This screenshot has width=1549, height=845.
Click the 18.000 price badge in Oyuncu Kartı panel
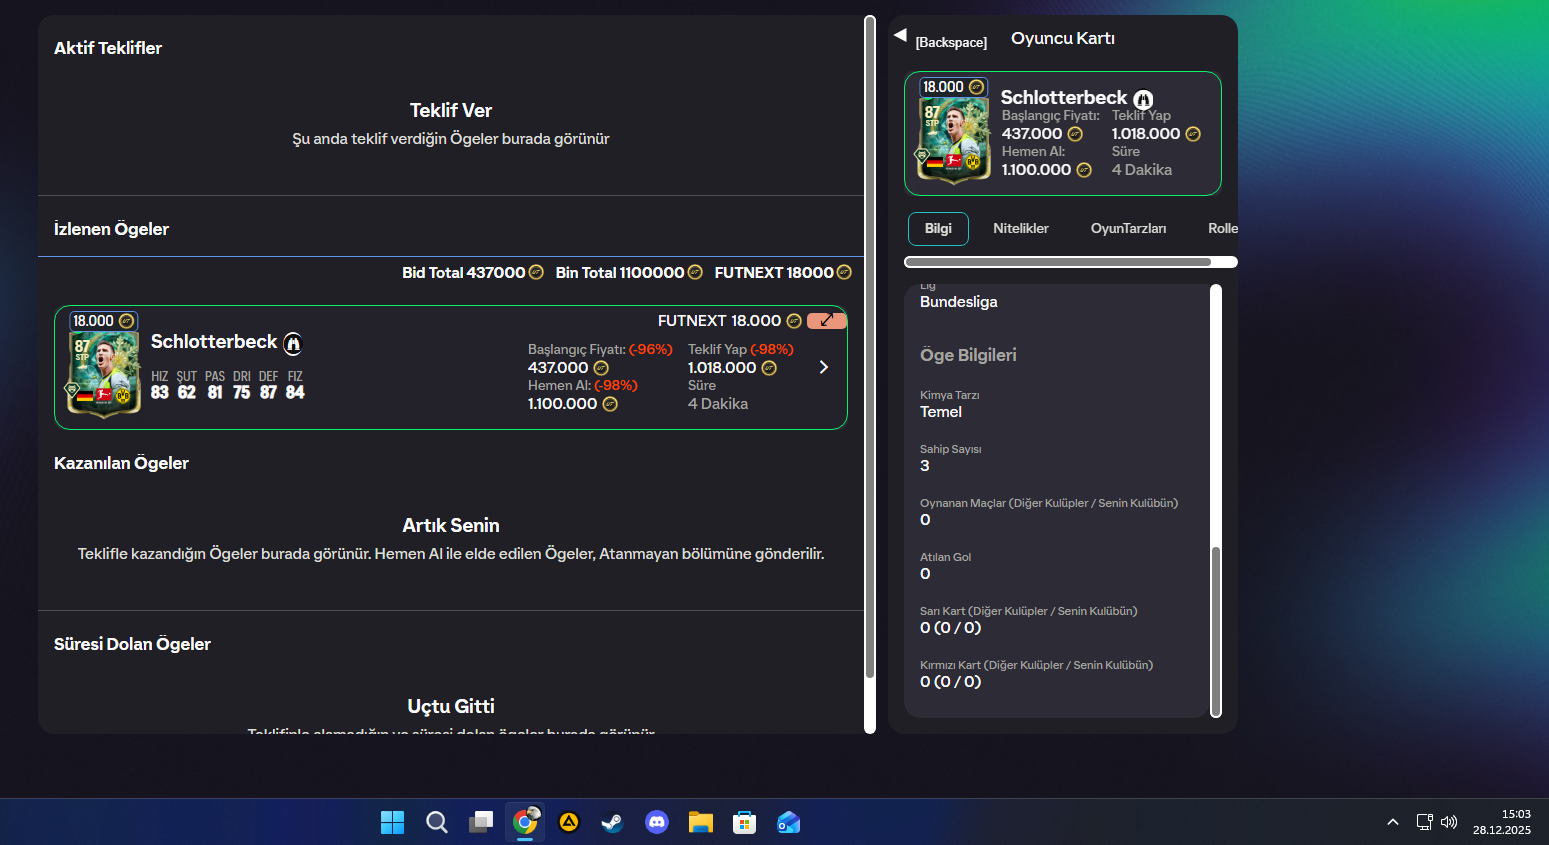pyautogui.click(x=953, y=87)
